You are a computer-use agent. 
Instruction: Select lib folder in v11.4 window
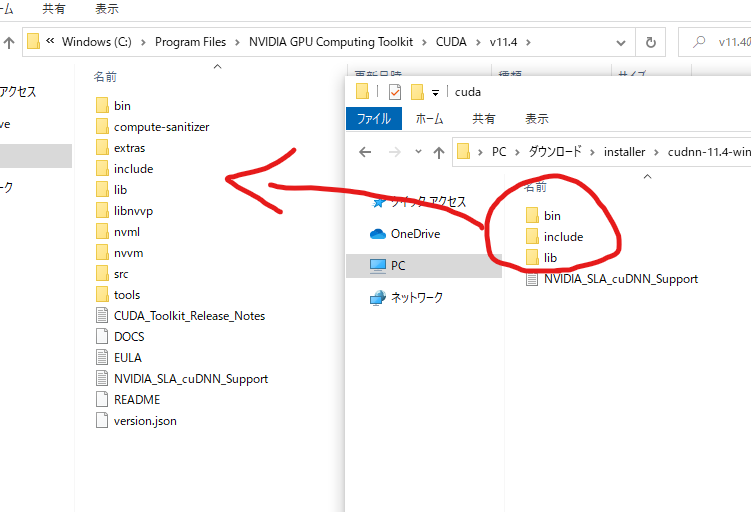[112, 190]
